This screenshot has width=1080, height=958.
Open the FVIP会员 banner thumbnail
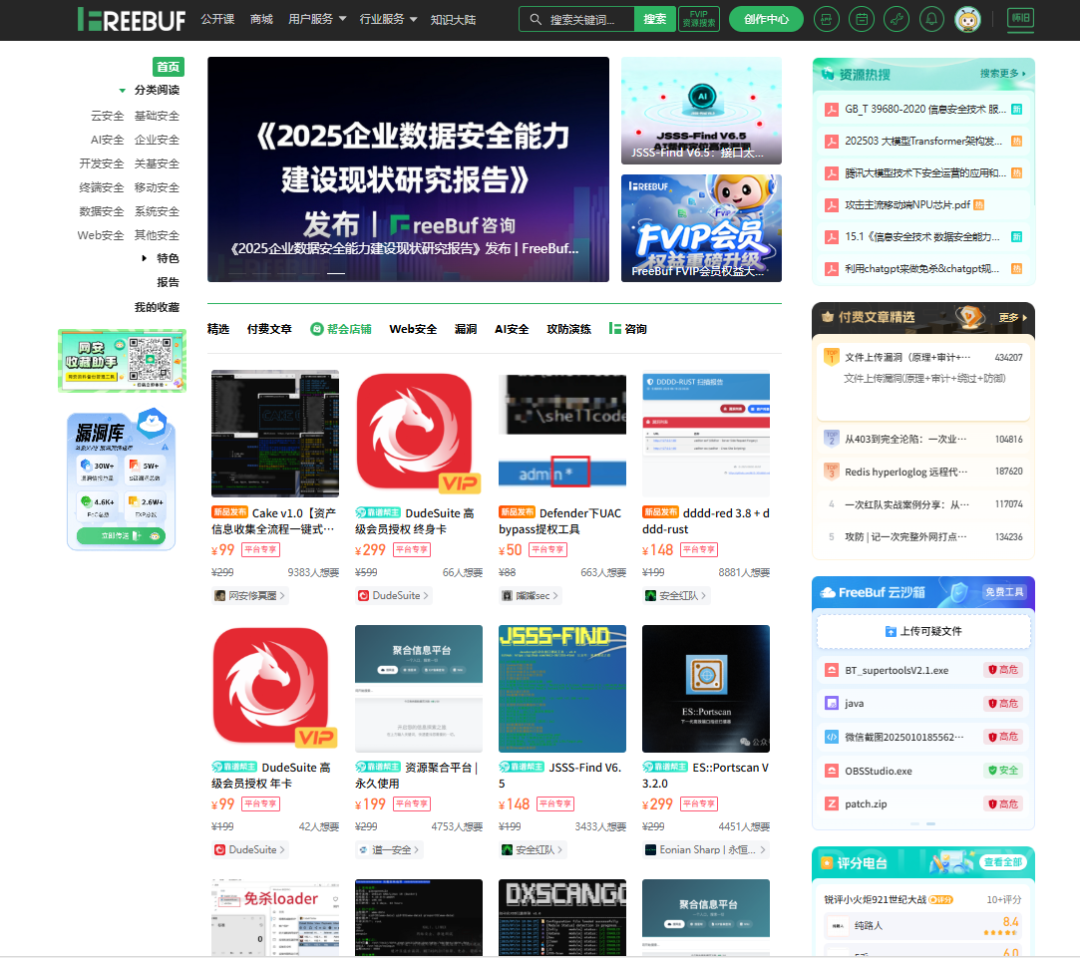pos(701,228)
